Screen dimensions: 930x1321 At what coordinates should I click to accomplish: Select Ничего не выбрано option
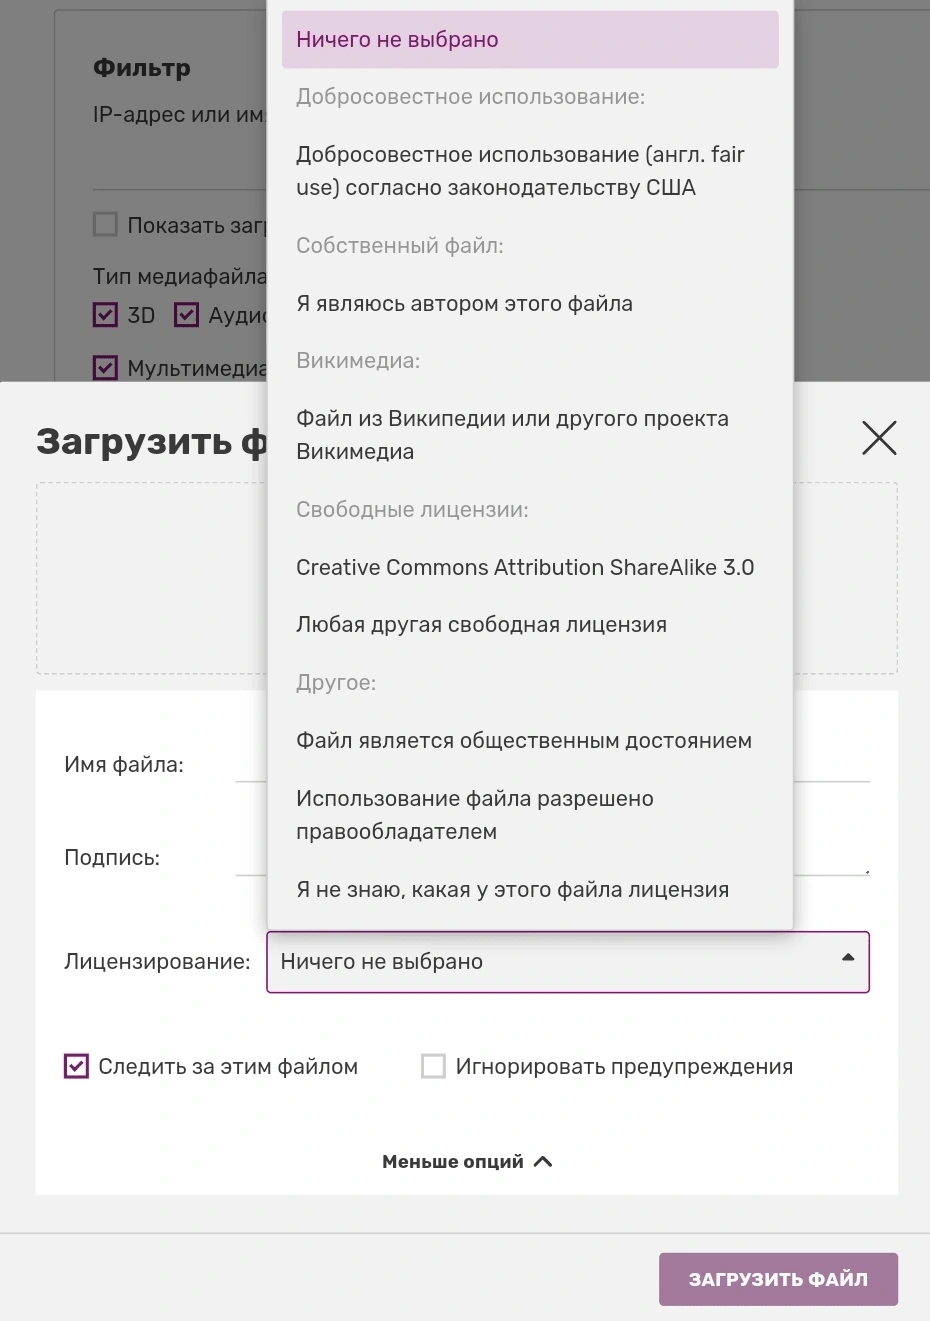click(530, 40)
